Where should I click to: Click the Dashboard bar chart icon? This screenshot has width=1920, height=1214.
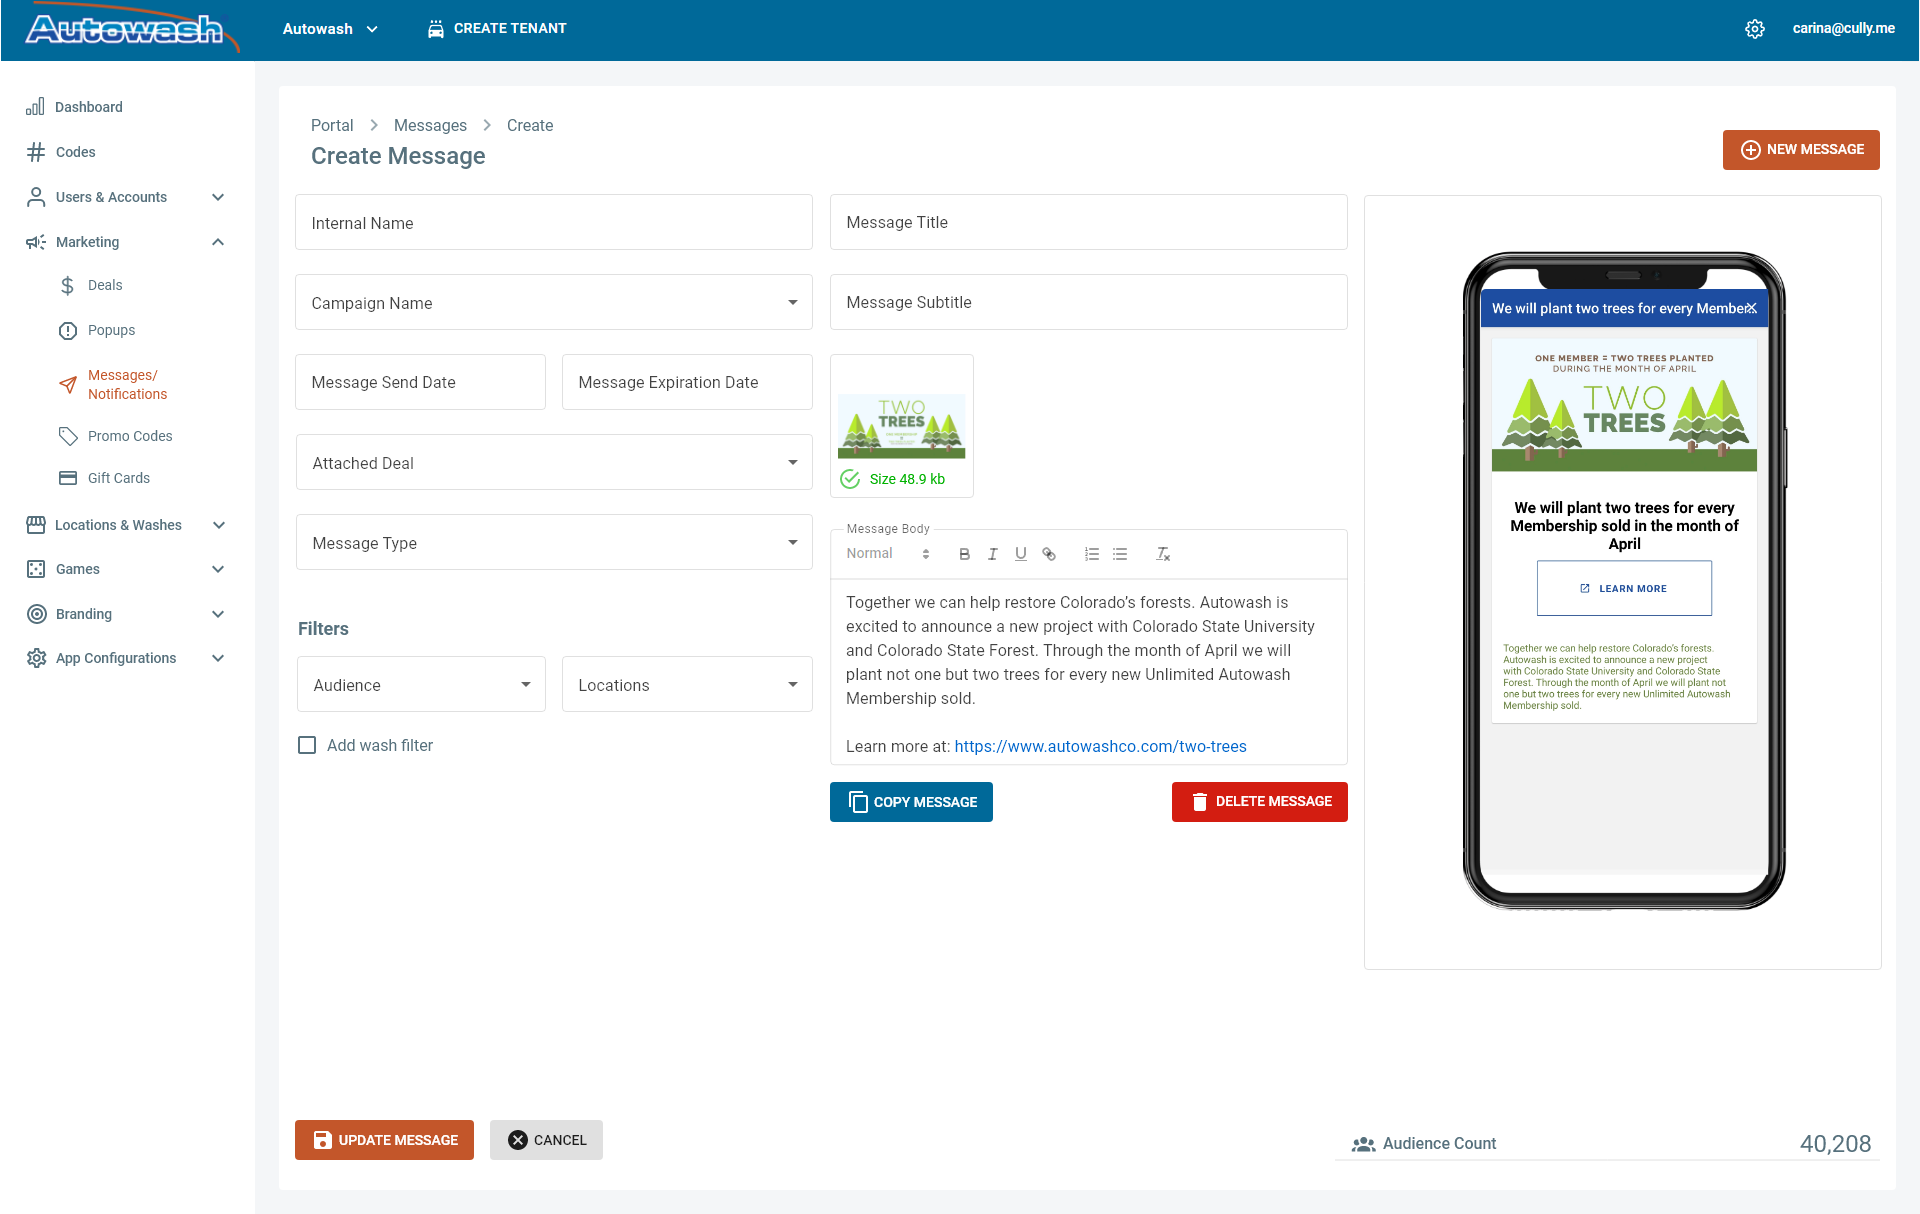pyautogui.click(x=35, y=107)
